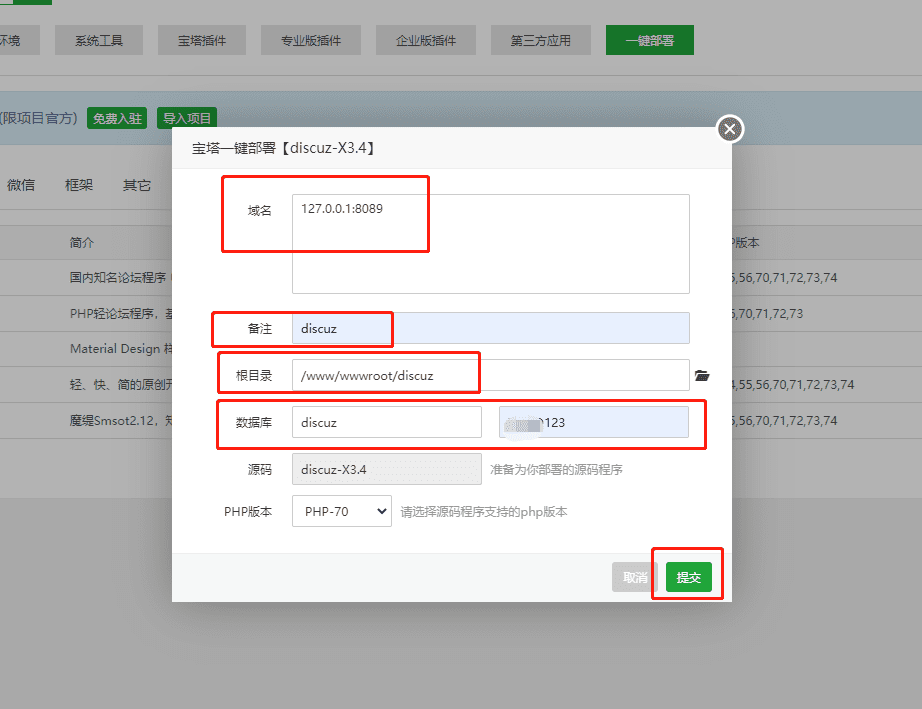Filter by the 框架 category

pyautogui.click(x=79, y=185)
